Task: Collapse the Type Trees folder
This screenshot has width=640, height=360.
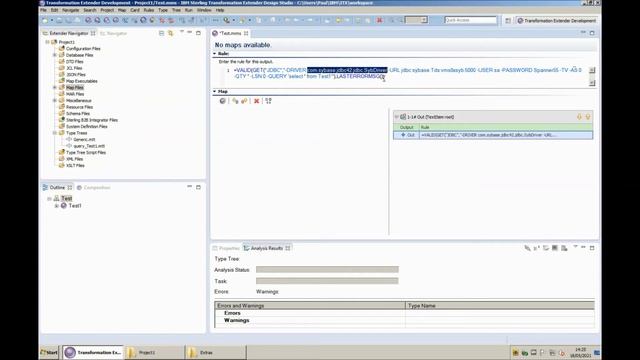Action: click(55, 133)
